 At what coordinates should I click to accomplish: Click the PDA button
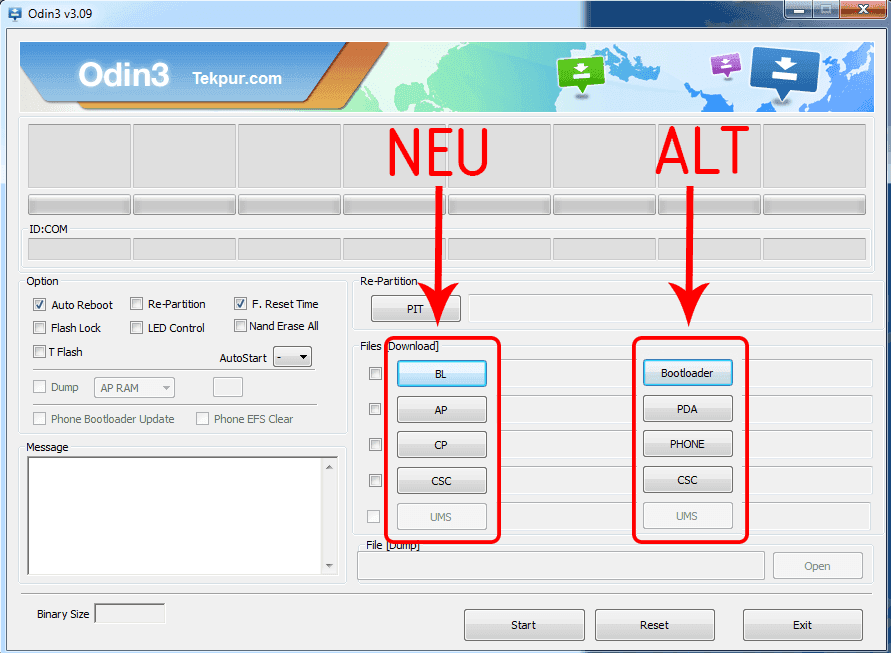pos(688,409)
